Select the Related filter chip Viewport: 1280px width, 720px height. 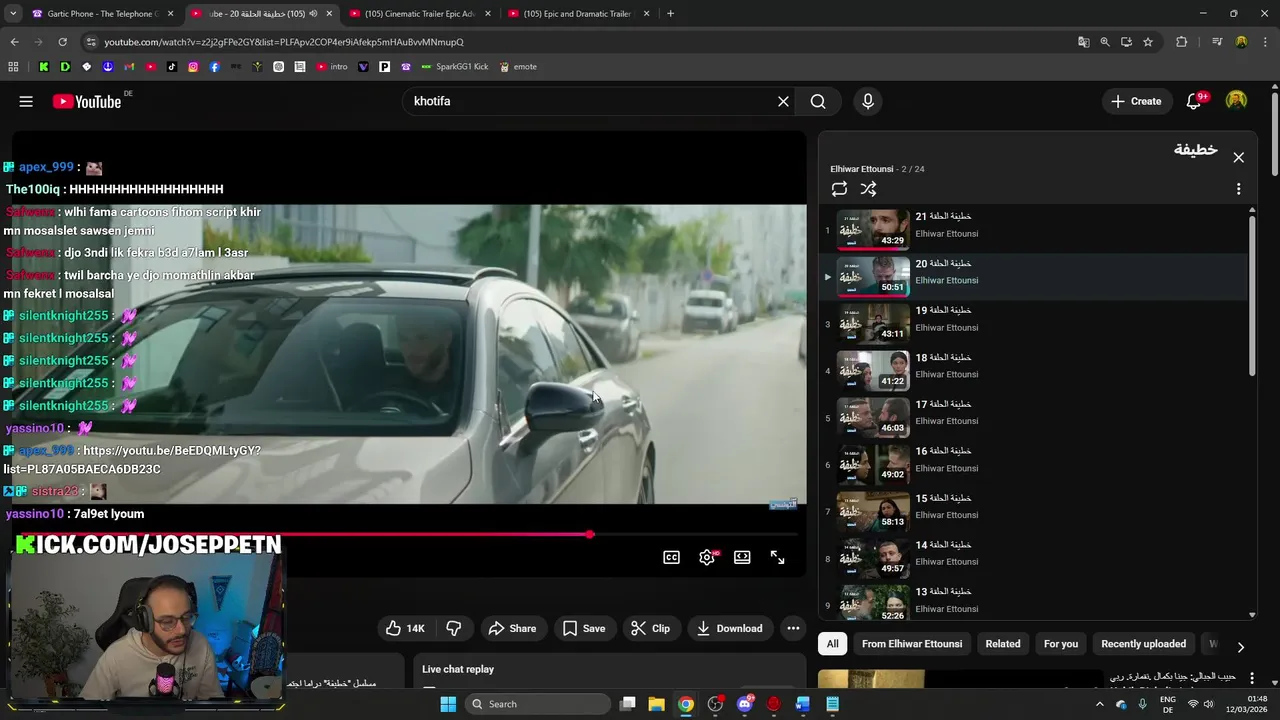[x=1003, y=644]
